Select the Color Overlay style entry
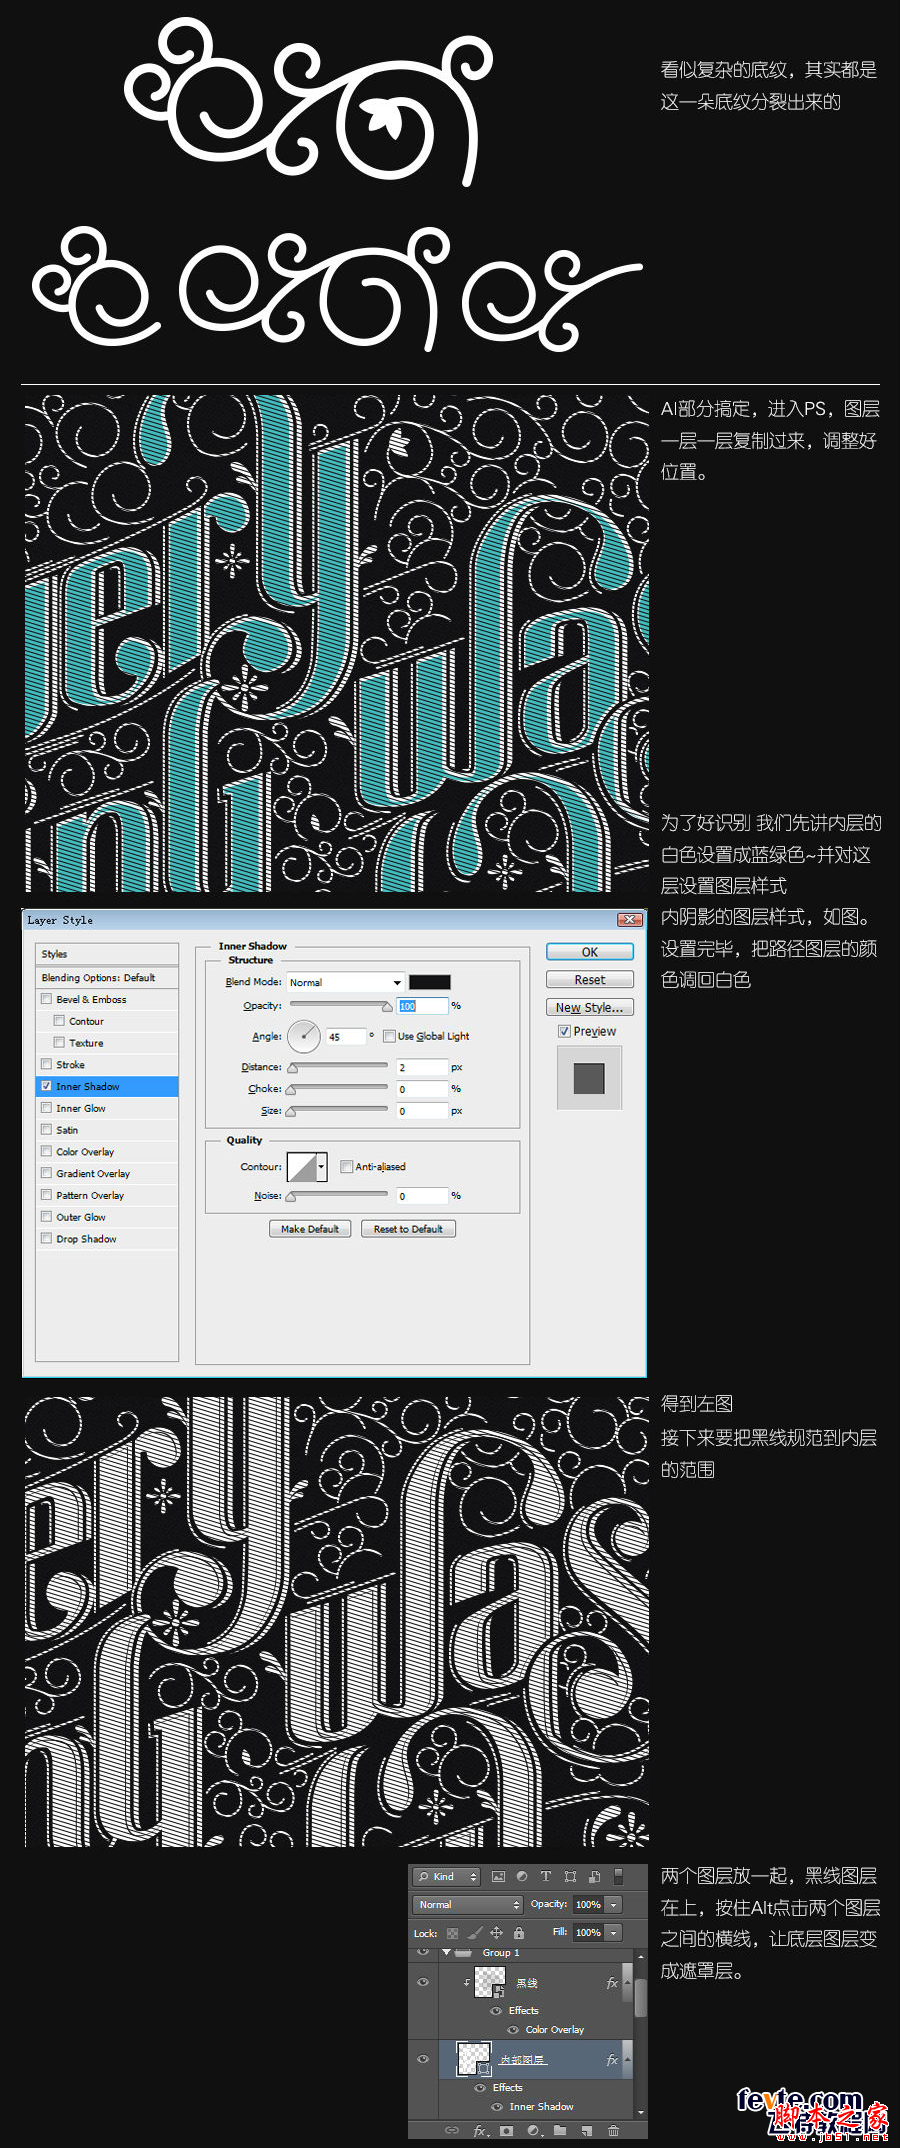 [107, 1152]
